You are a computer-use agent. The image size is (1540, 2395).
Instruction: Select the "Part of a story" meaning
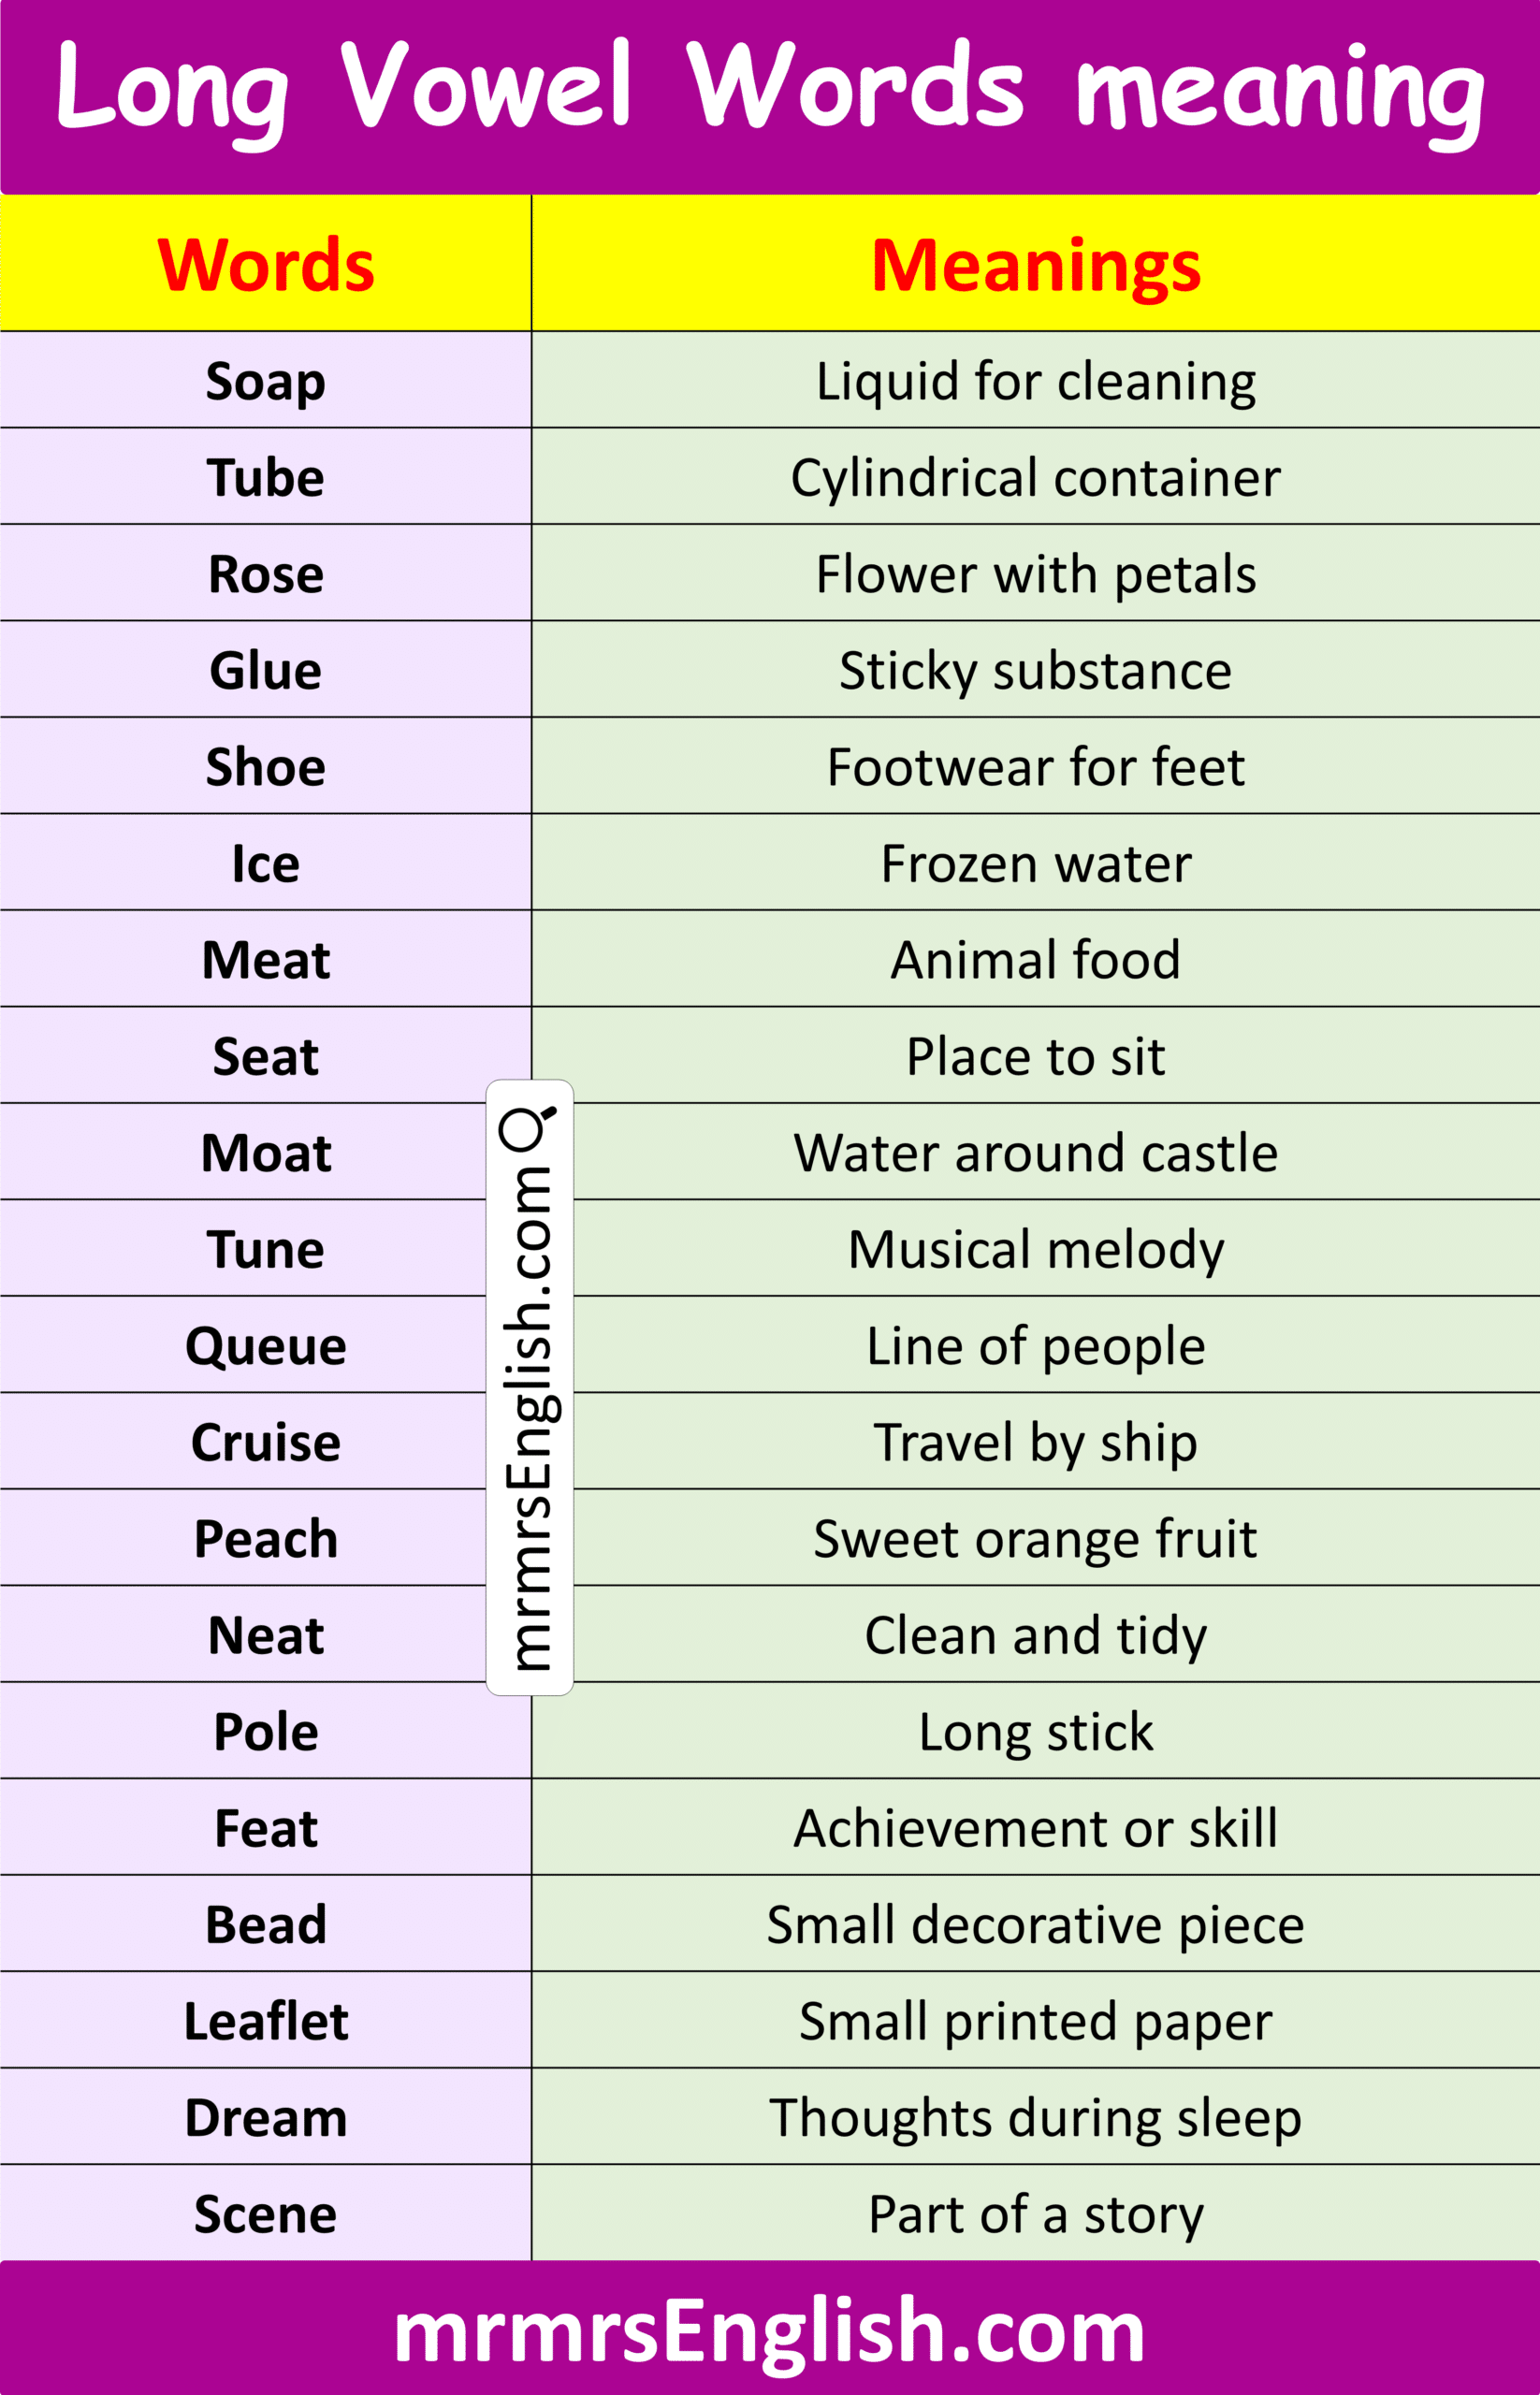click(1036, 2214)
